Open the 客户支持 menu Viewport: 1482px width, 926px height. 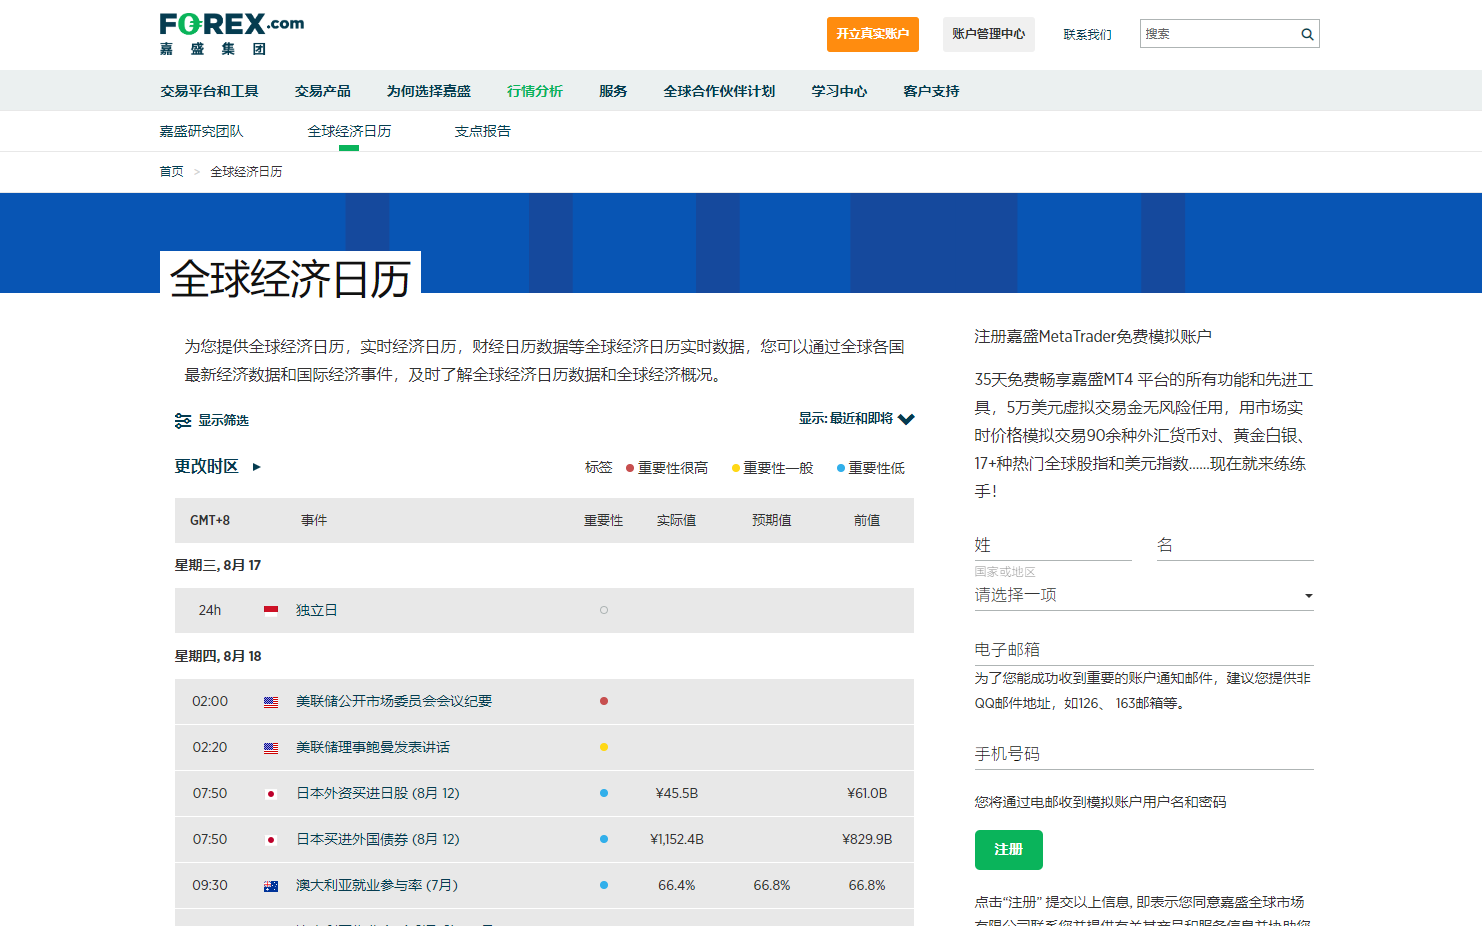(931, 91)
